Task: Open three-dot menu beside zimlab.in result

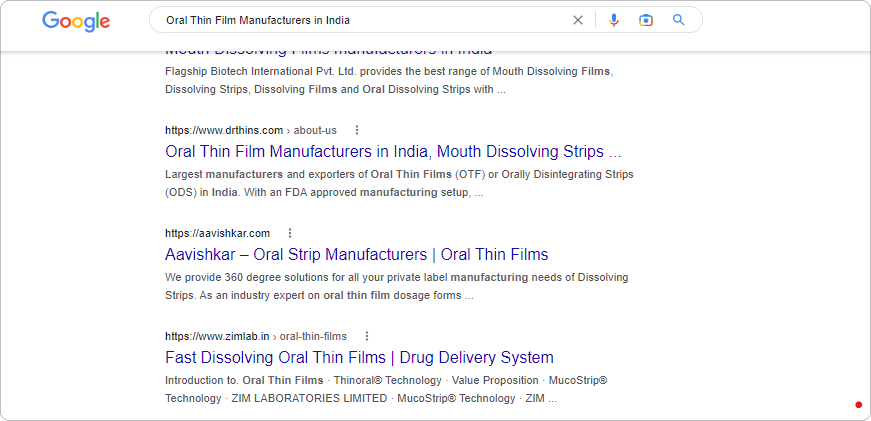Action: coord(367,336)
